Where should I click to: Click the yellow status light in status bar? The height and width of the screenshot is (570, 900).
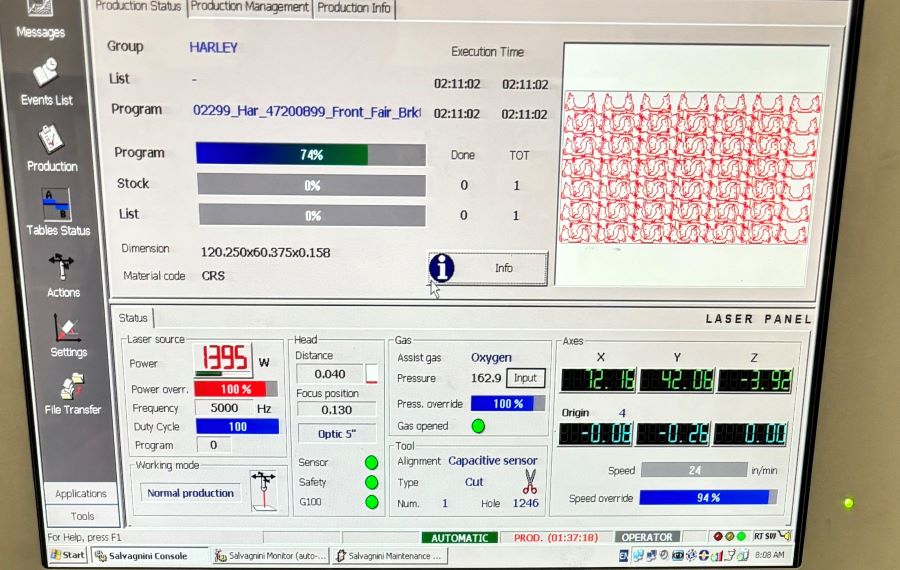point(730,536)
